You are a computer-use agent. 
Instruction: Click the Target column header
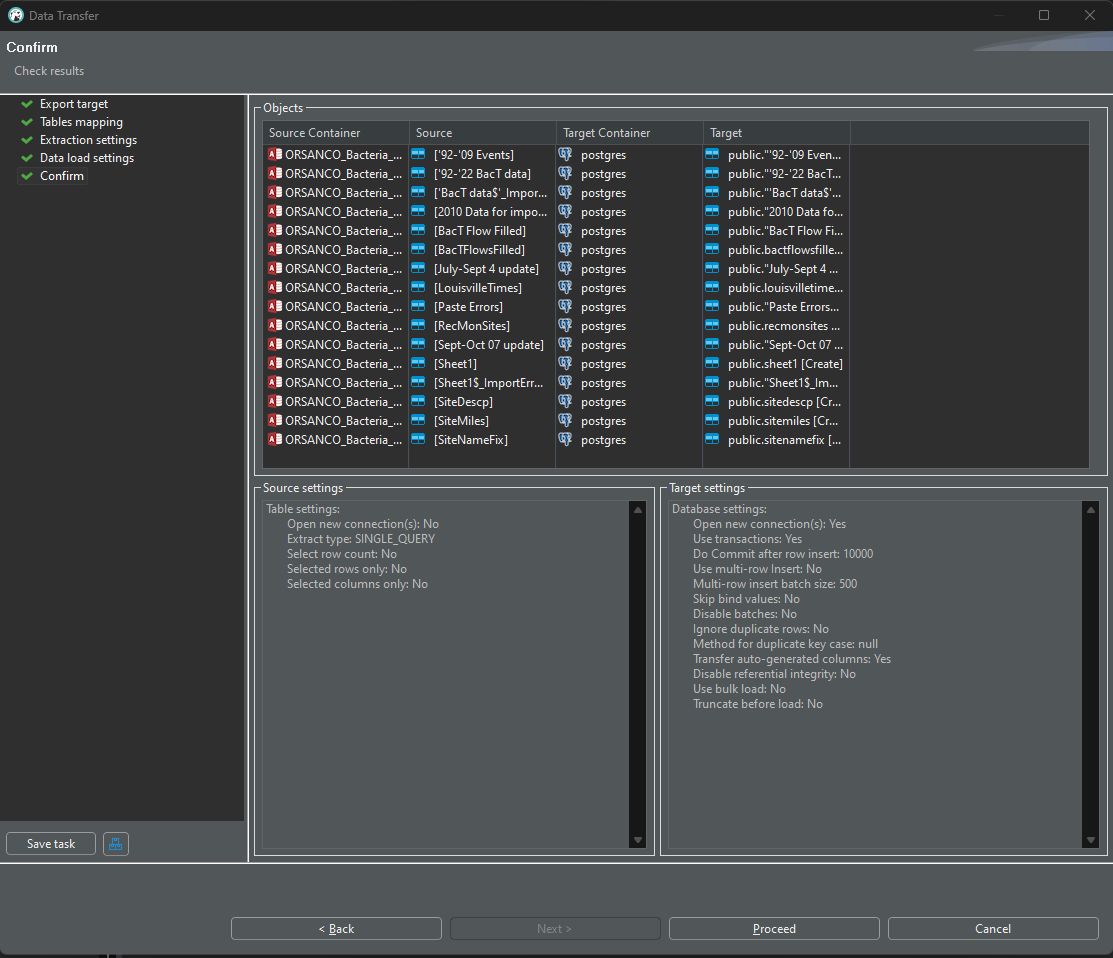(x=777, y=133)
